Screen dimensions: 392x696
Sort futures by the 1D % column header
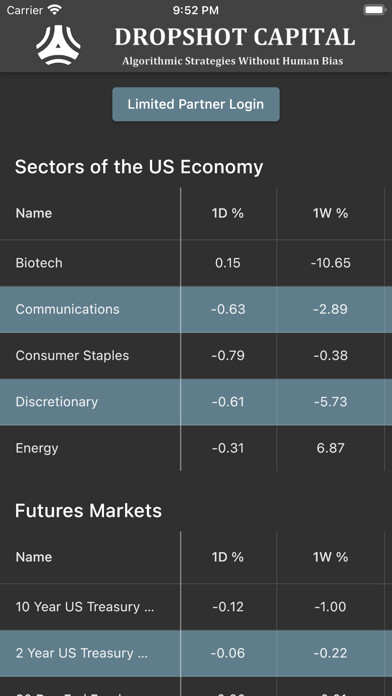pyautogui.click(x=228, y=557)
